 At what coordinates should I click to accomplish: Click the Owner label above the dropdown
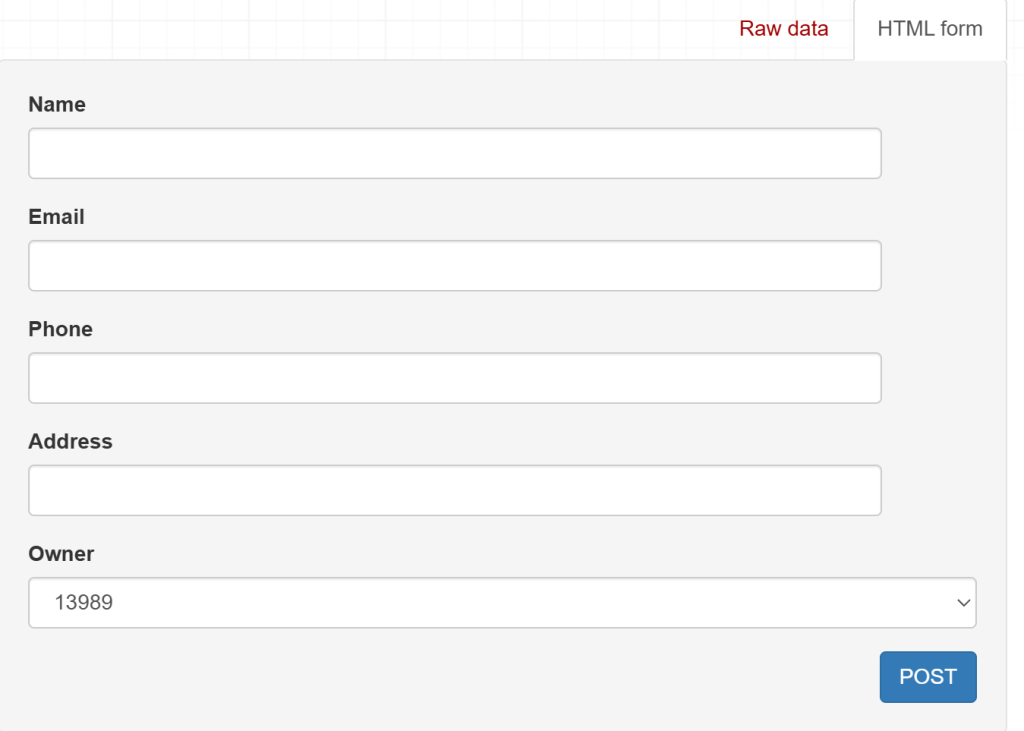click(62, 554)
